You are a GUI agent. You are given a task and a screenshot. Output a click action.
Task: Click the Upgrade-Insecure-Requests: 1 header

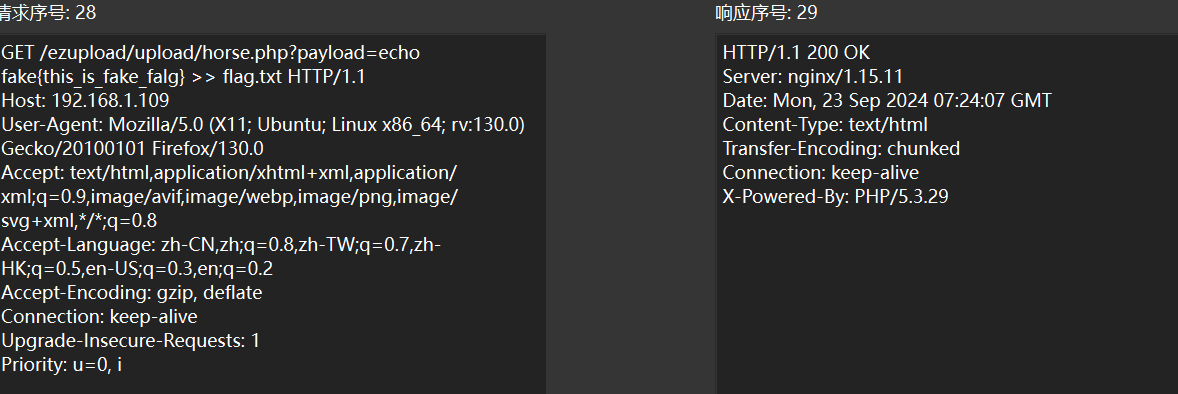(131, 341)
